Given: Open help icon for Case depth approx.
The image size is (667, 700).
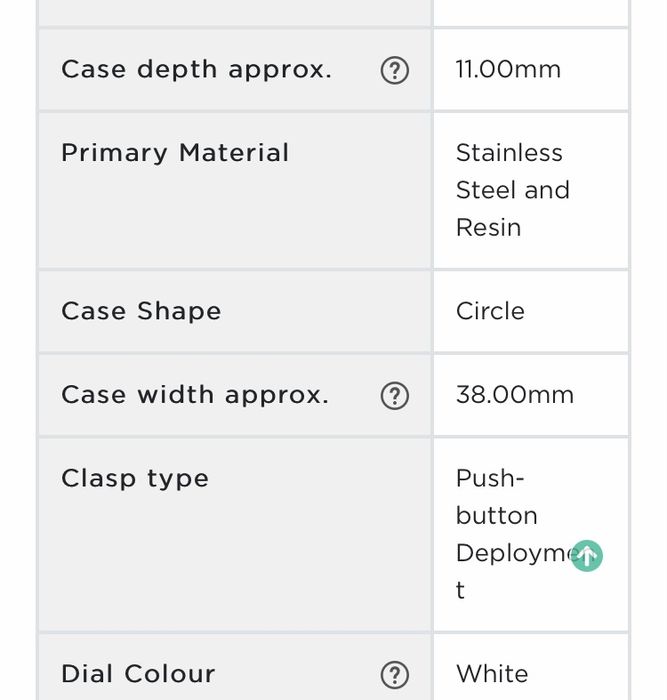Looking at the screenshot, I should 395,70.
